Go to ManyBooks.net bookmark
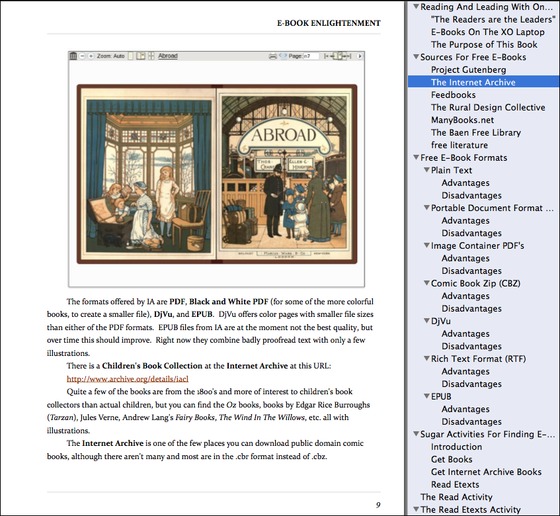The height and width of the screenshot is (516, 560). click(x=462, y=120)
